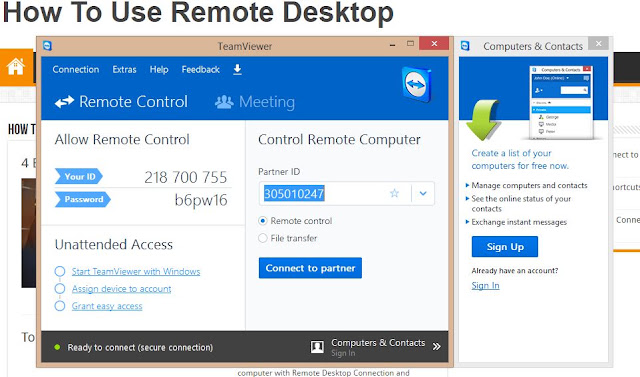Click circle next to Grant easy access

60,306
